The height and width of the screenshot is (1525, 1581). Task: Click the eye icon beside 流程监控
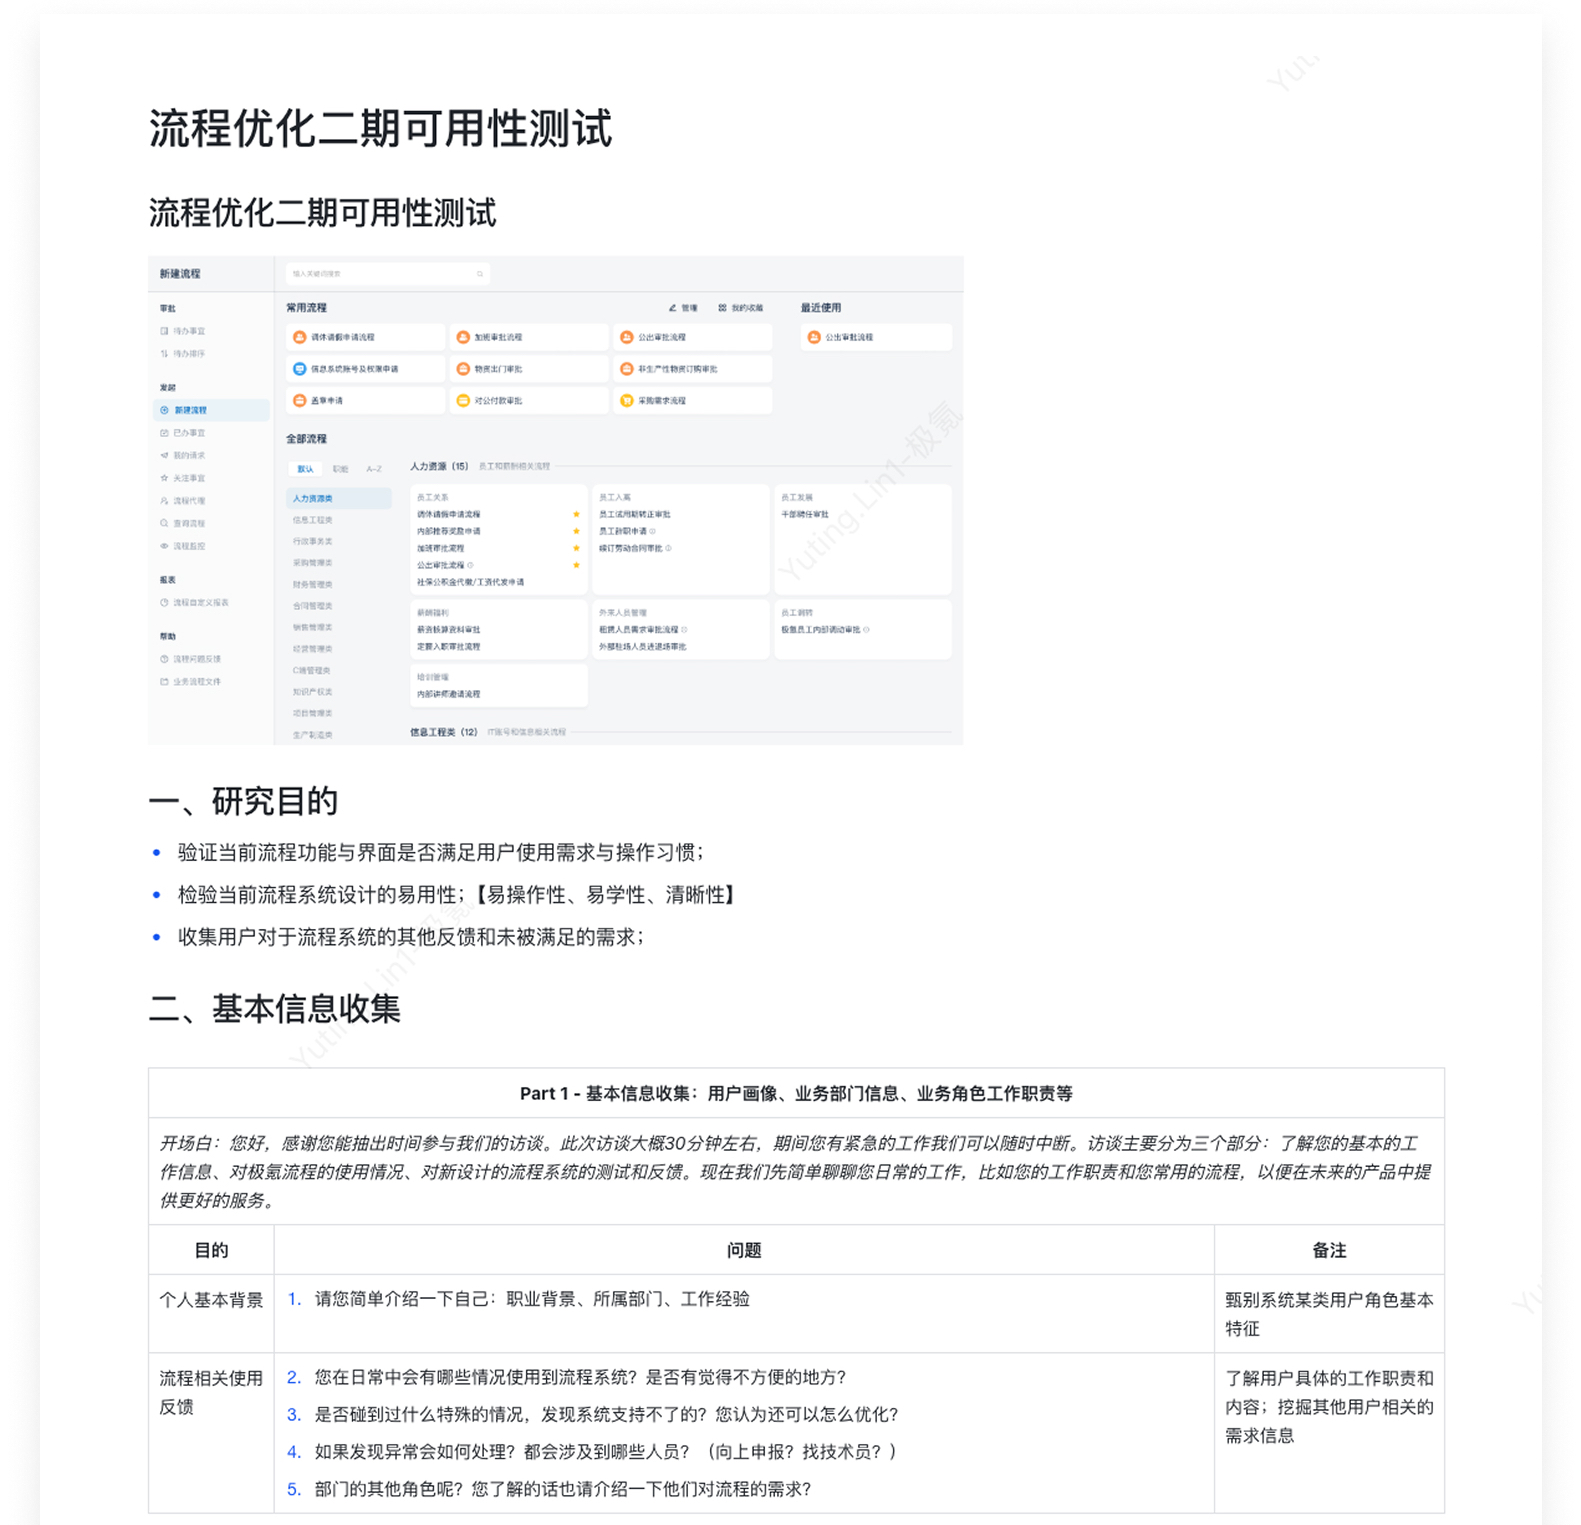pos(164,546)
